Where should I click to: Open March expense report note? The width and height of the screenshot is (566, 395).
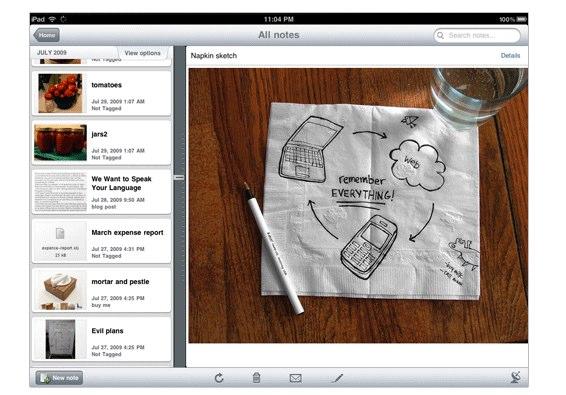pos(101,241)
